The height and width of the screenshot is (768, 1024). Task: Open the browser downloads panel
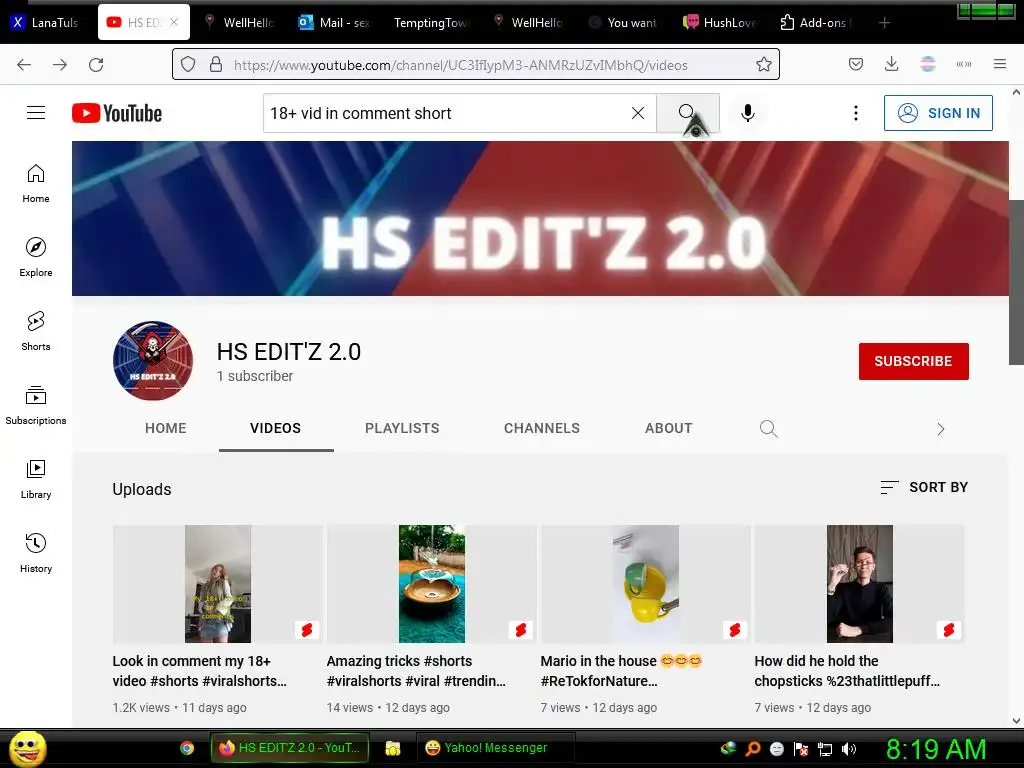click(891, 64)
